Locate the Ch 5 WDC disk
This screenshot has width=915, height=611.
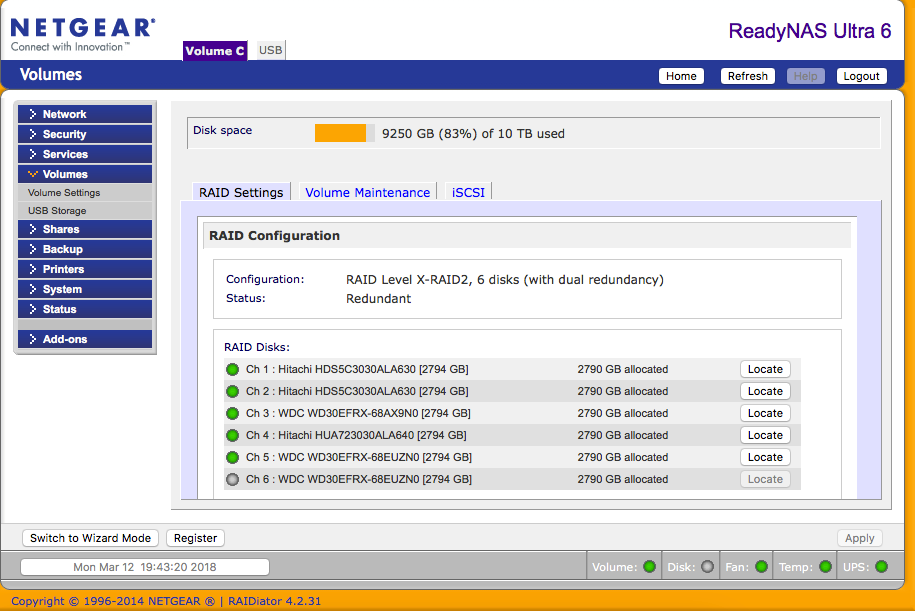(x=765, y=458)
